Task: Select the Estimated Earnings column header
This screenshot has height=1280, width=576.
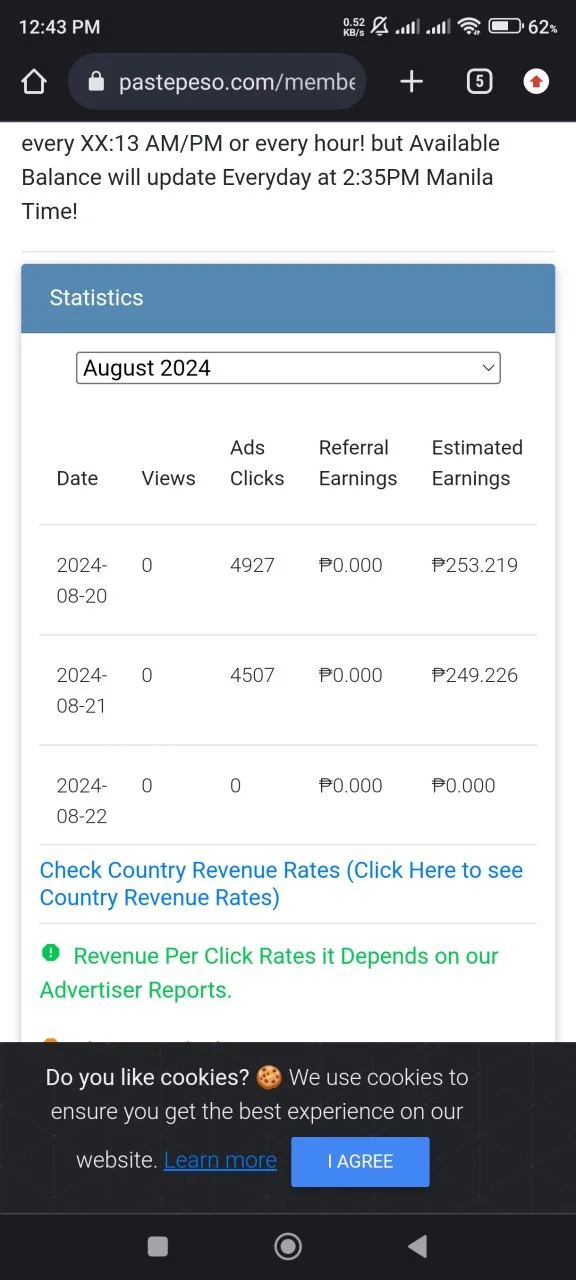Action: point(477,463)
